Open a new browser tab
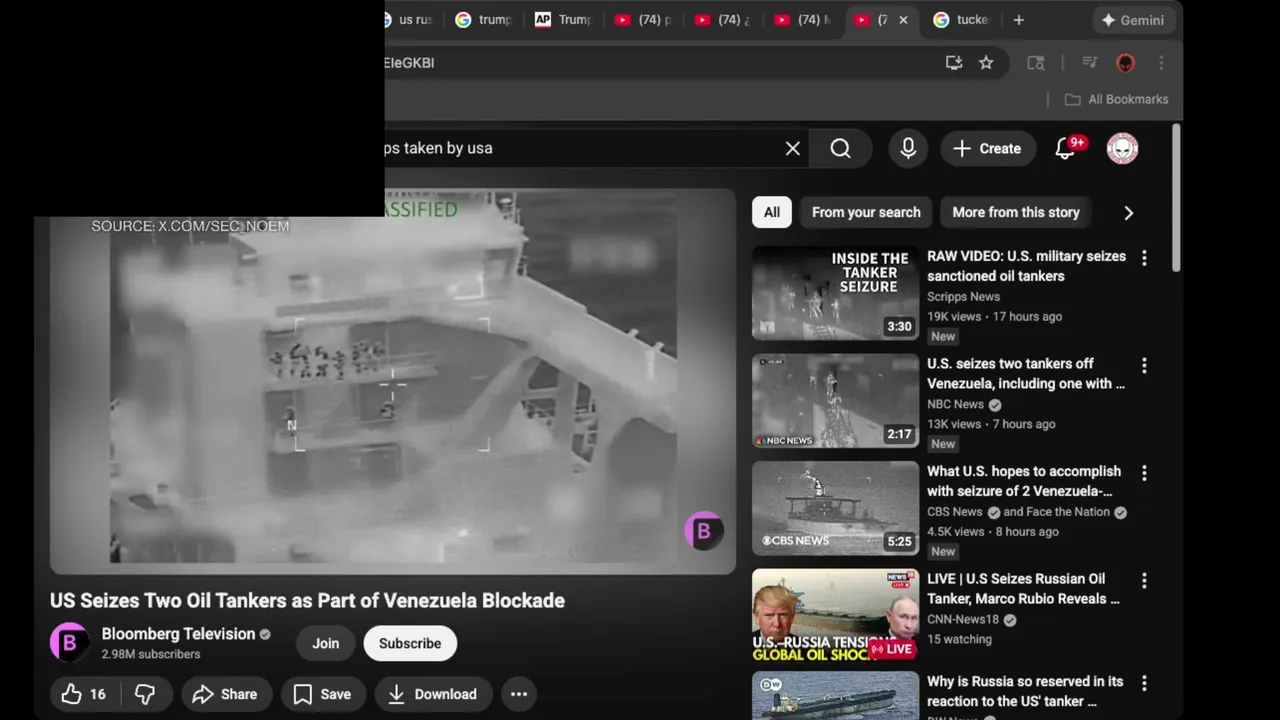The height and width of the screenshot is (720, 1280). (x=1018, y=20)
